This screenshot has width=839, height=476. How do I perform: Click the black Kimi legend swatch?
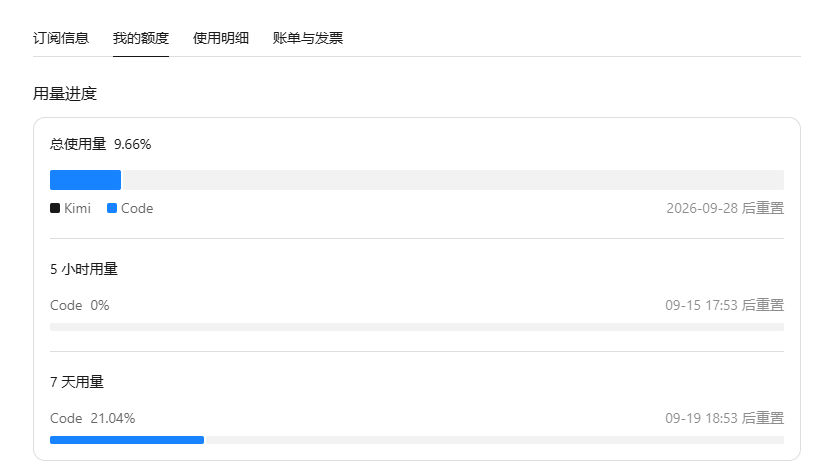coord(55,208)
